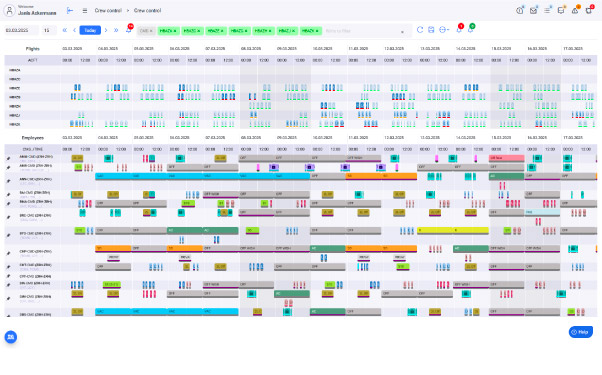Toggle the pin on the CMP-CMD employee row
Viewport: 602px width, 375px height.
coord(8,253)
